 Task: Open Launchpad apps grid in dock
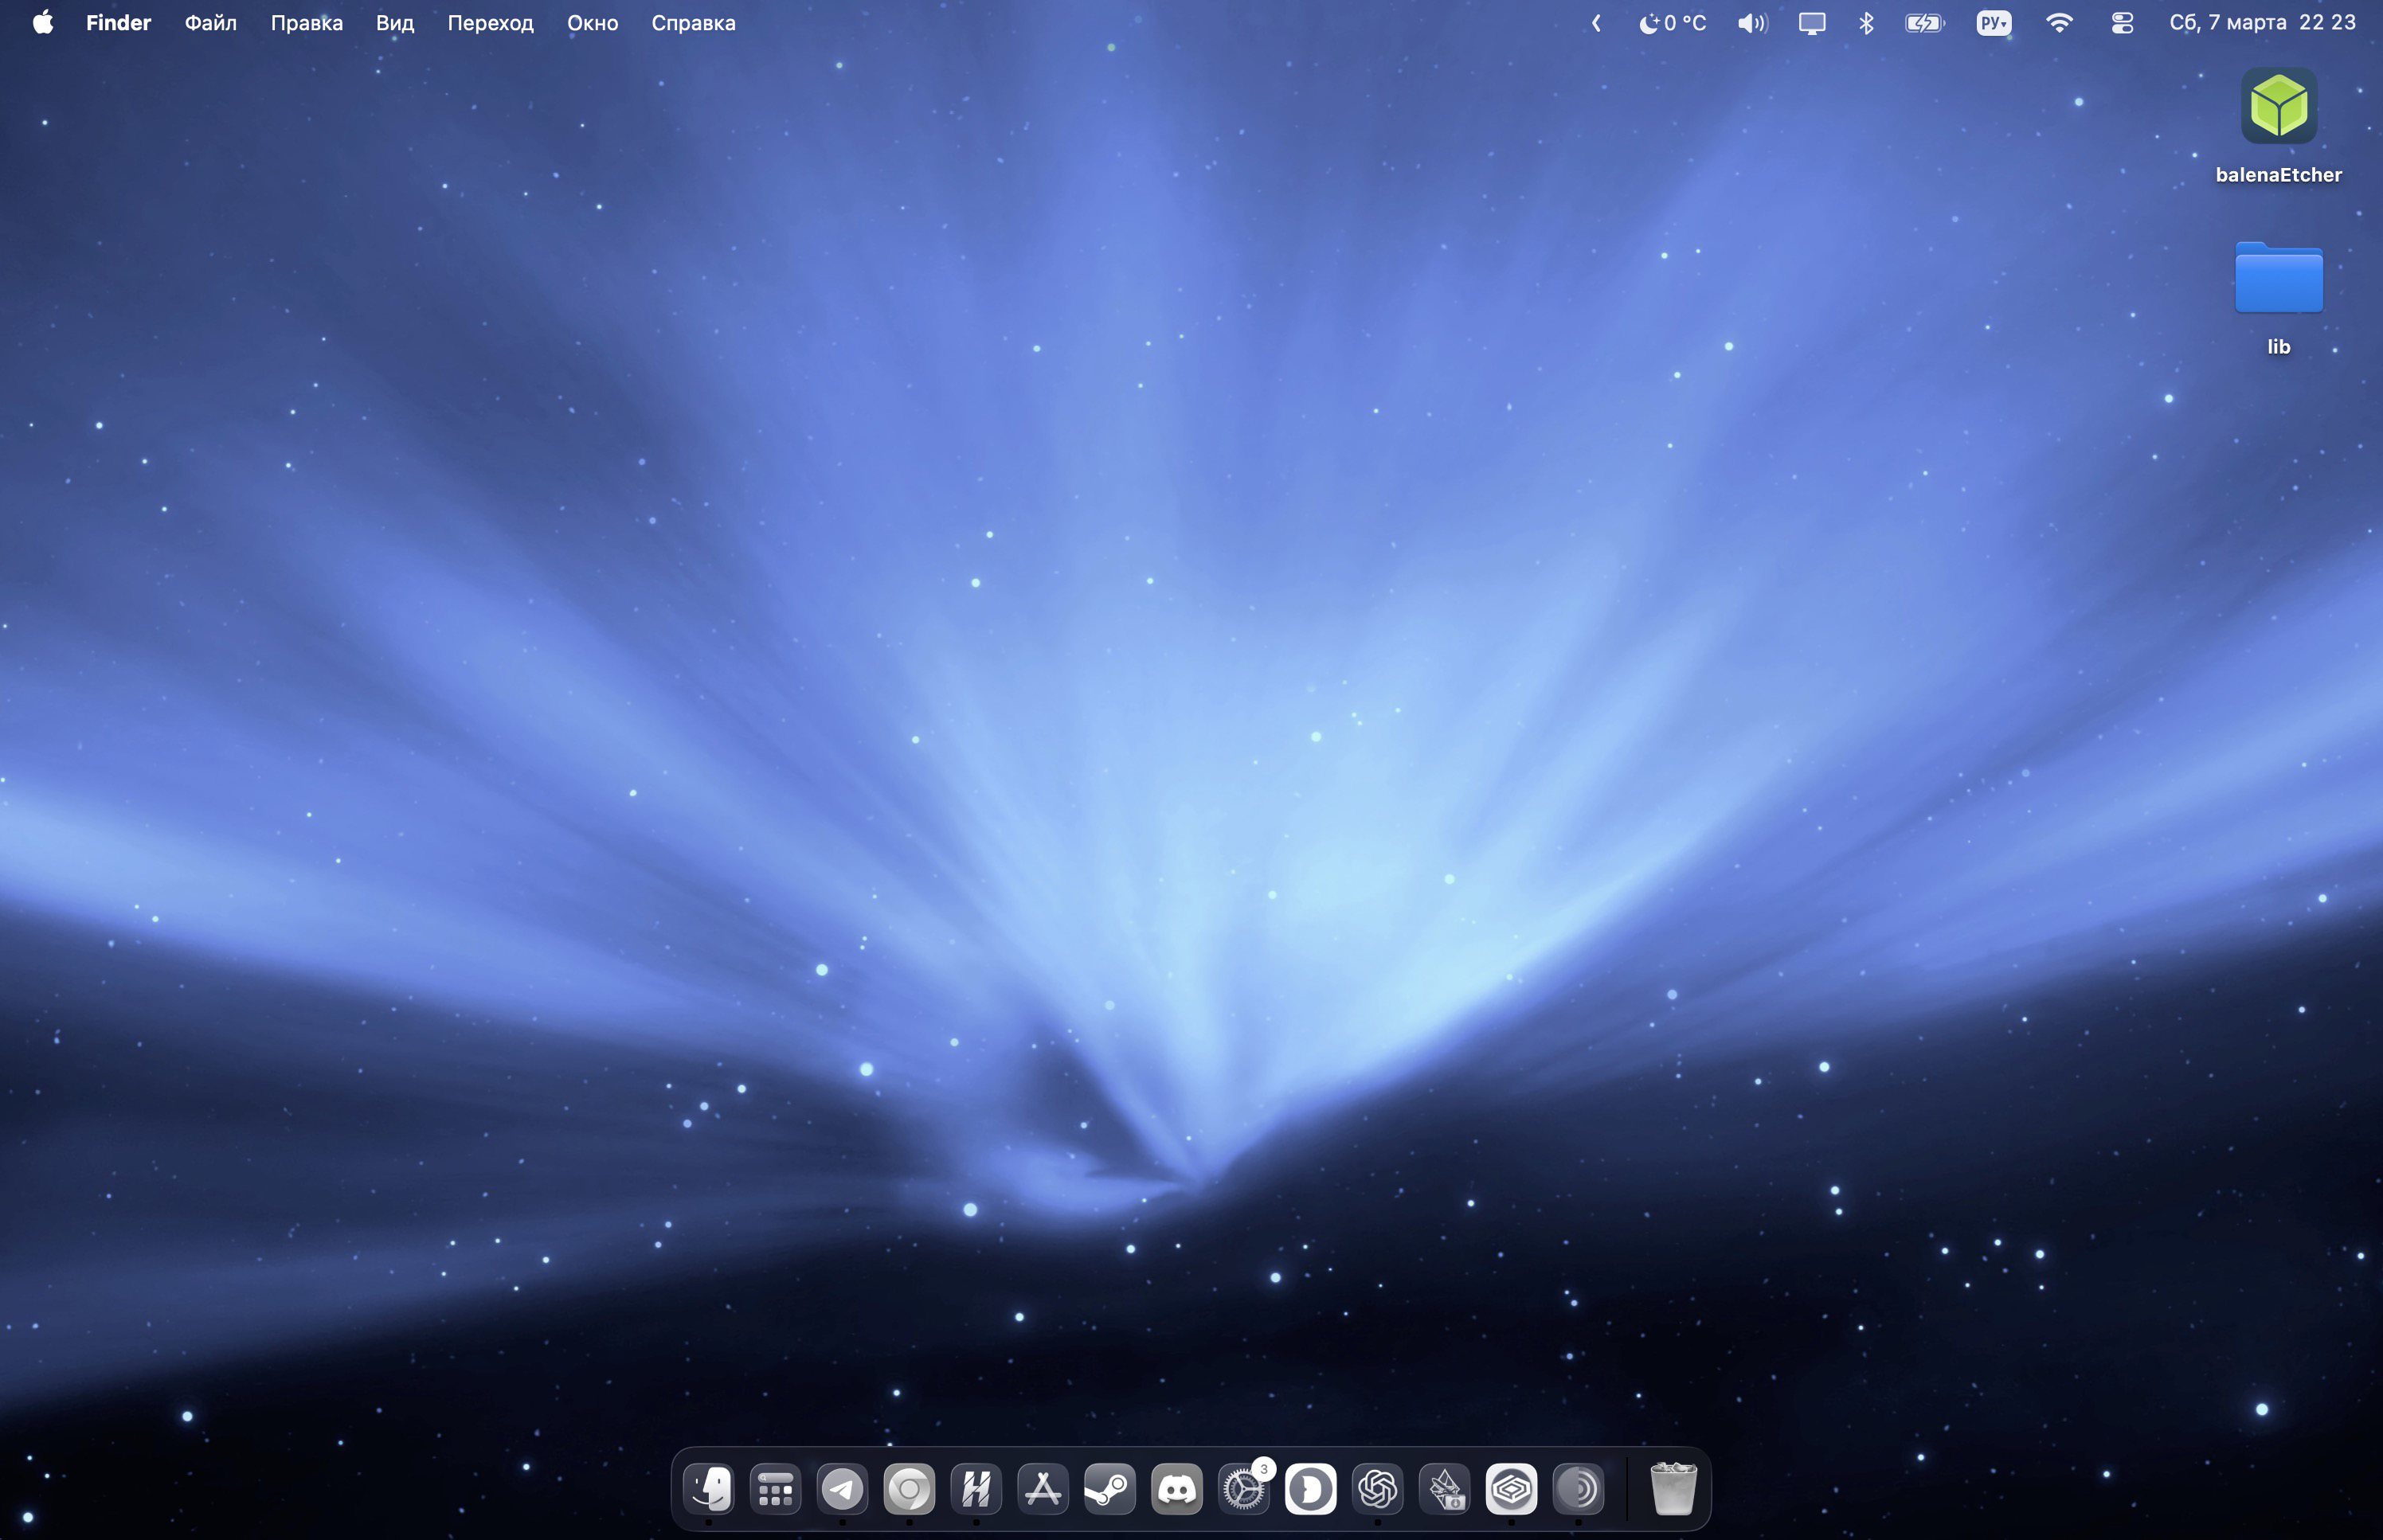pyautogui.click(x=775, y=1489)
